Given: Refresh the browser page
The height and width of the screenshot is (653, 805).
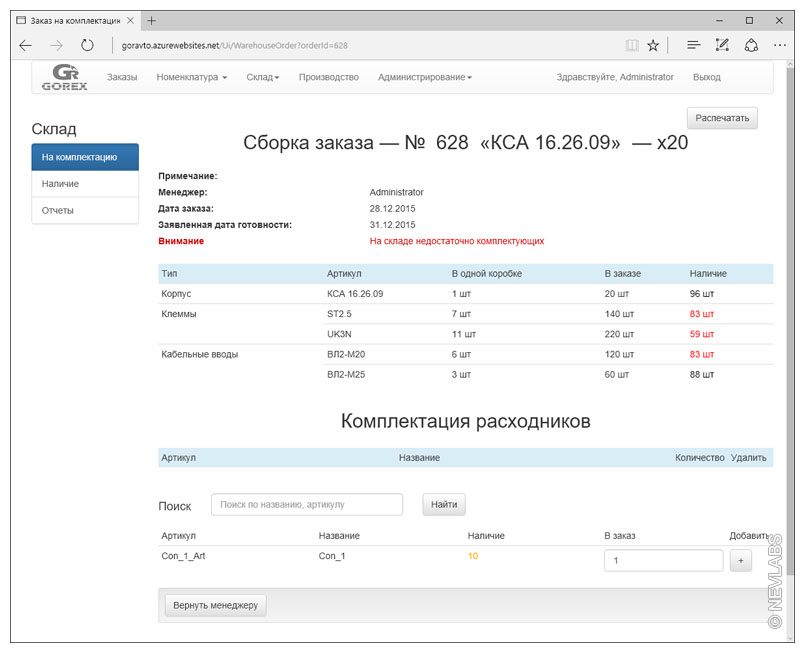Looking at the screenshot, I should pyautogui.click(x=87, y=45).
